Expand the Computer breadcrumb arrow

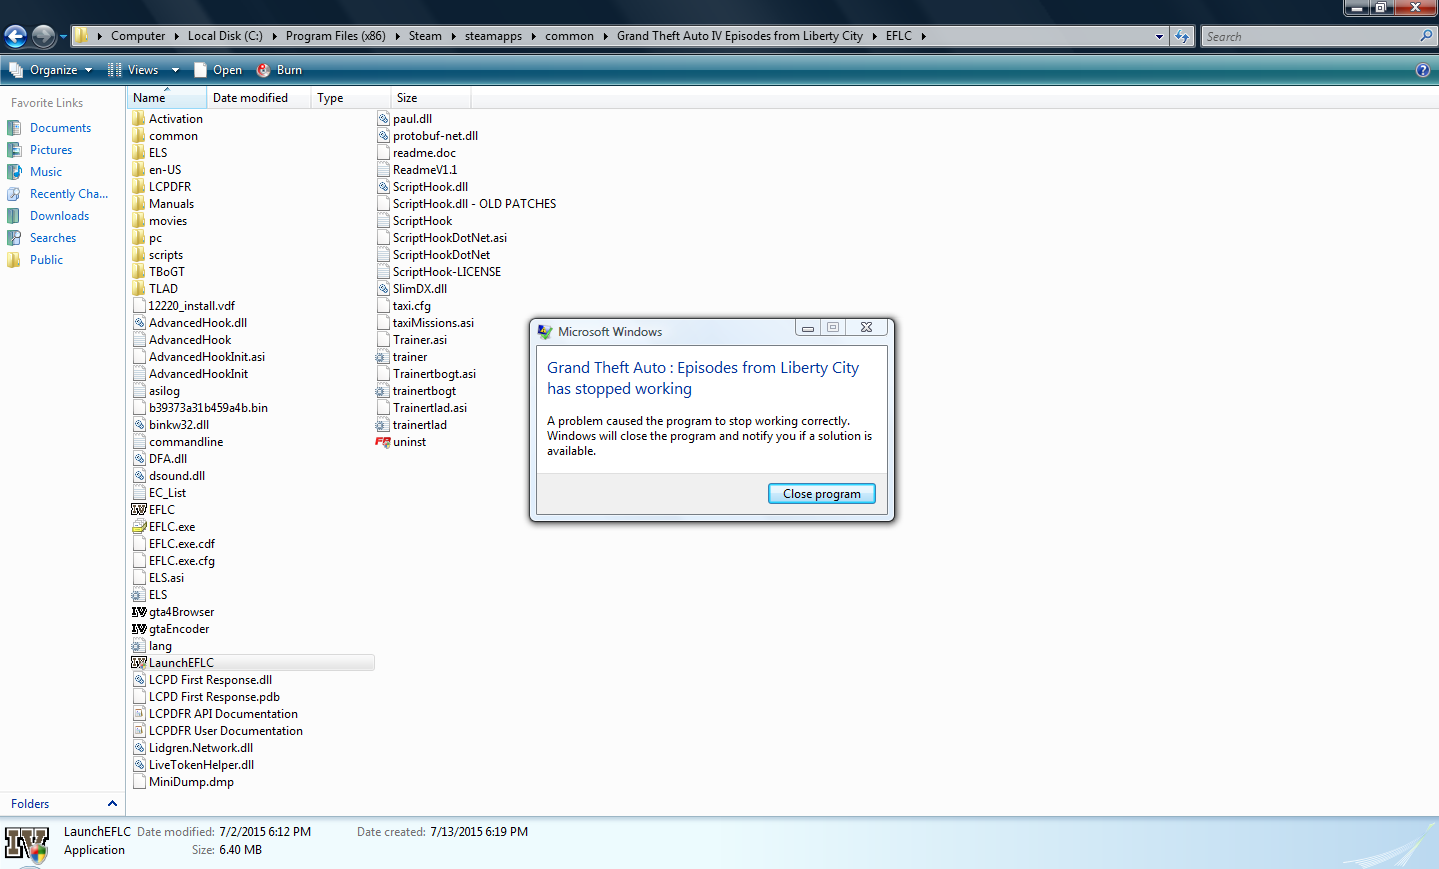[x=177, y=36]
